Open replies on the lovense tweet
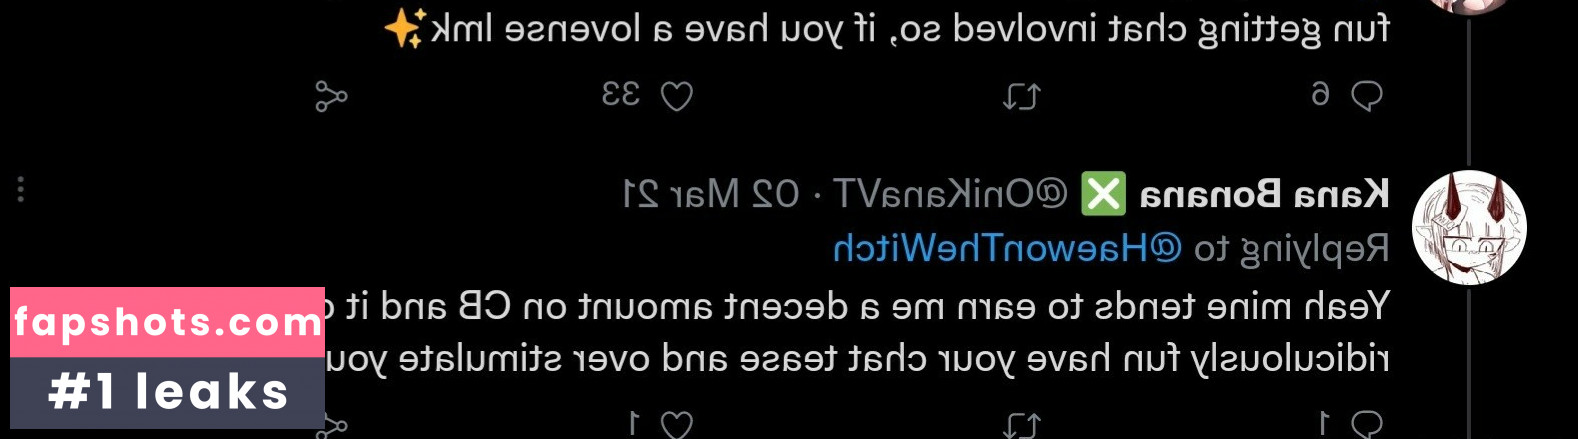 (1366, 96)
